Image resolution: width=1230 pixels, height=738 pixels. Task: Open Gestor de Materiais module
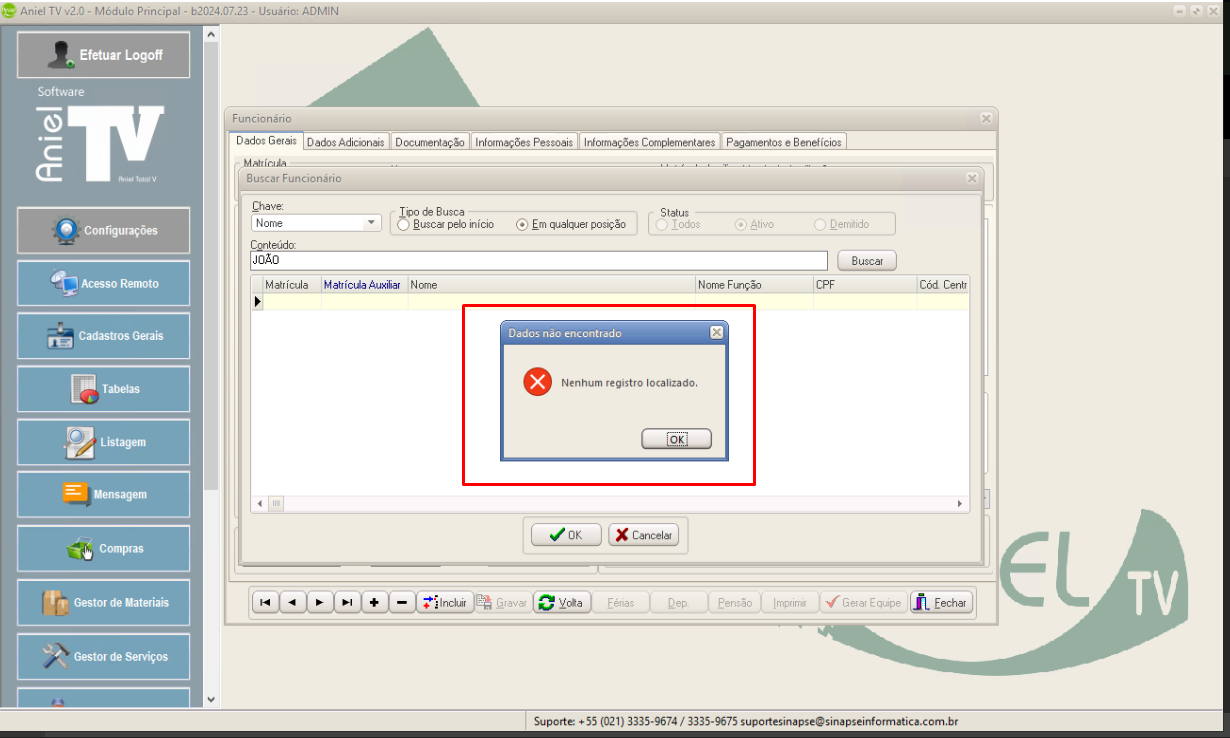tap(103, 603)
